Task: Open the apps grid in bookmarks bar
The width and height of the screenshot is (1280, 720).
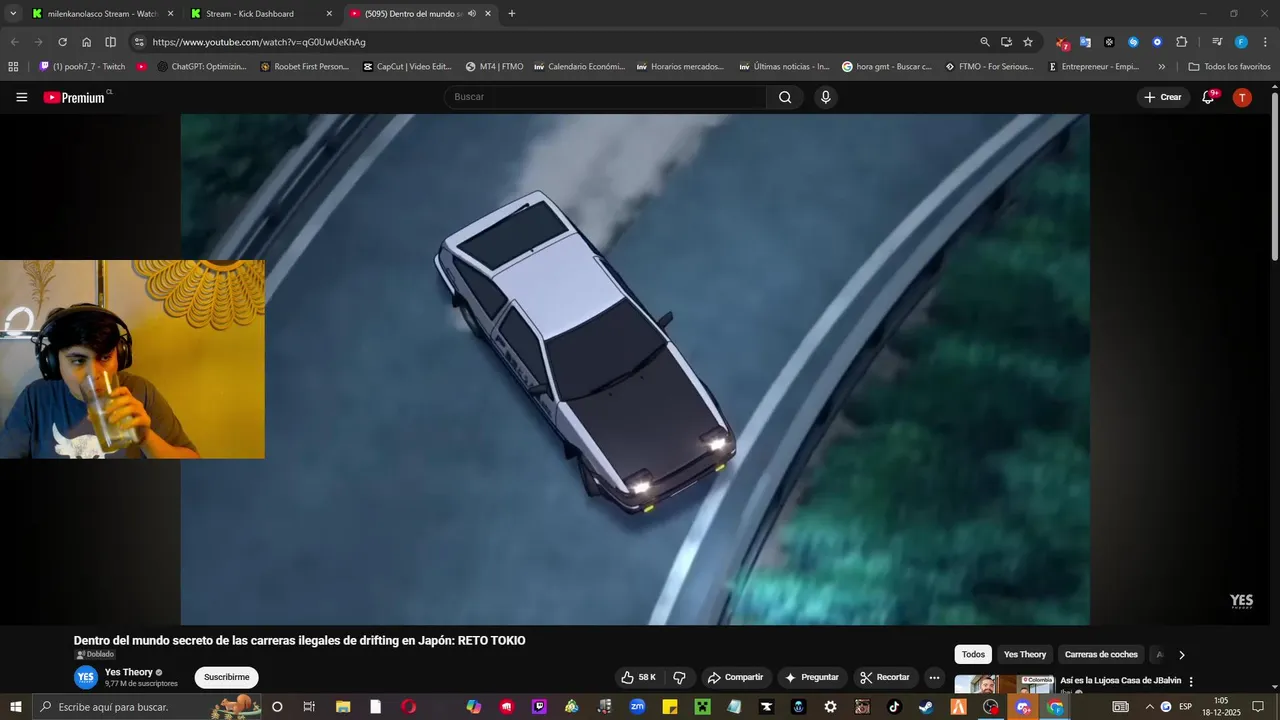Action: [13, 67]
